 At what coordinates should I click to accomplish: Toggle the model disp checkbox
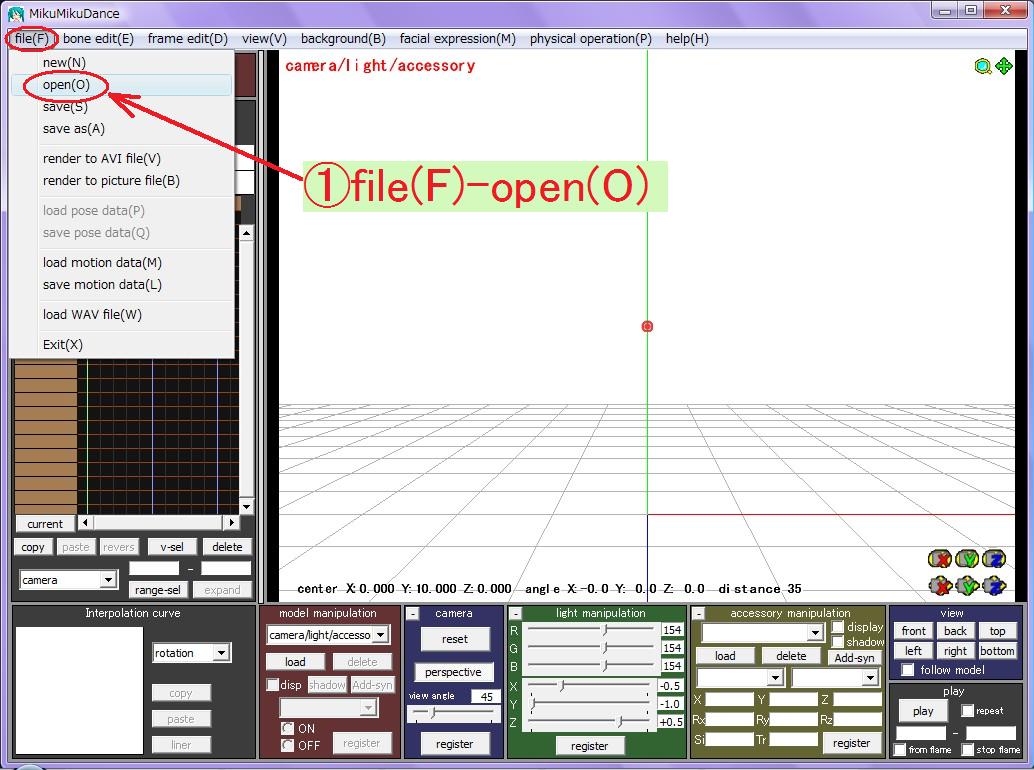pos(272,685)
